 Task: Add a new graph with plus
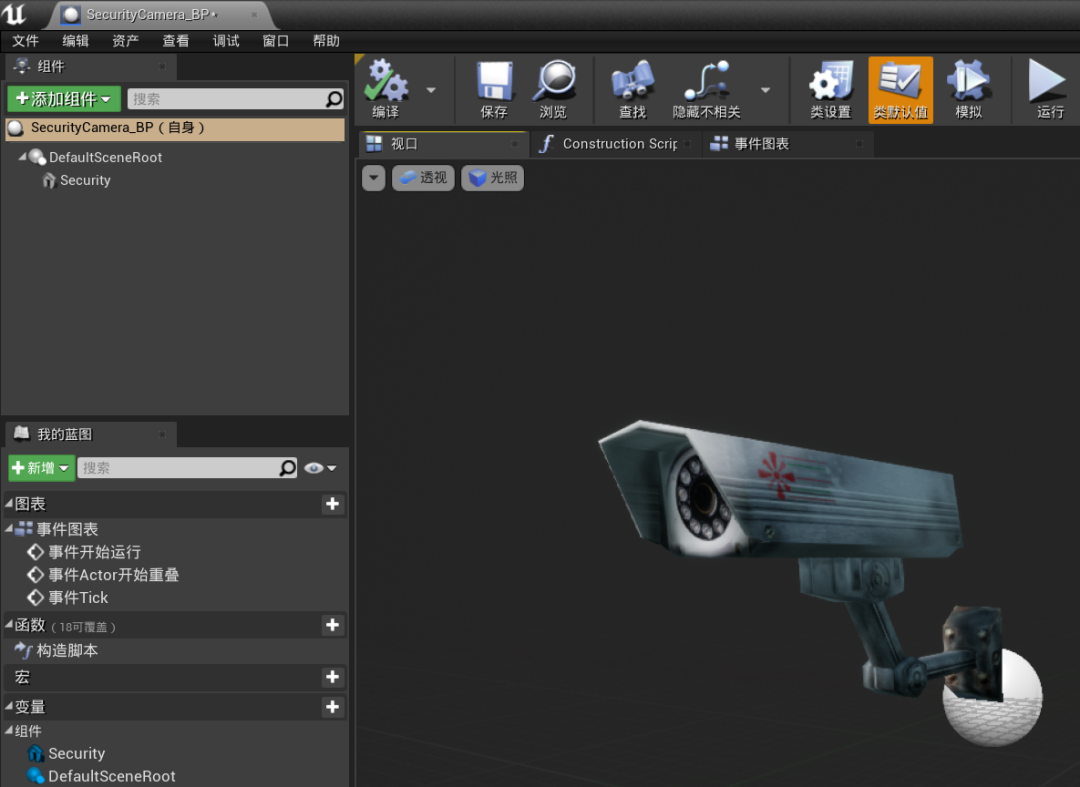click(332, 504)
